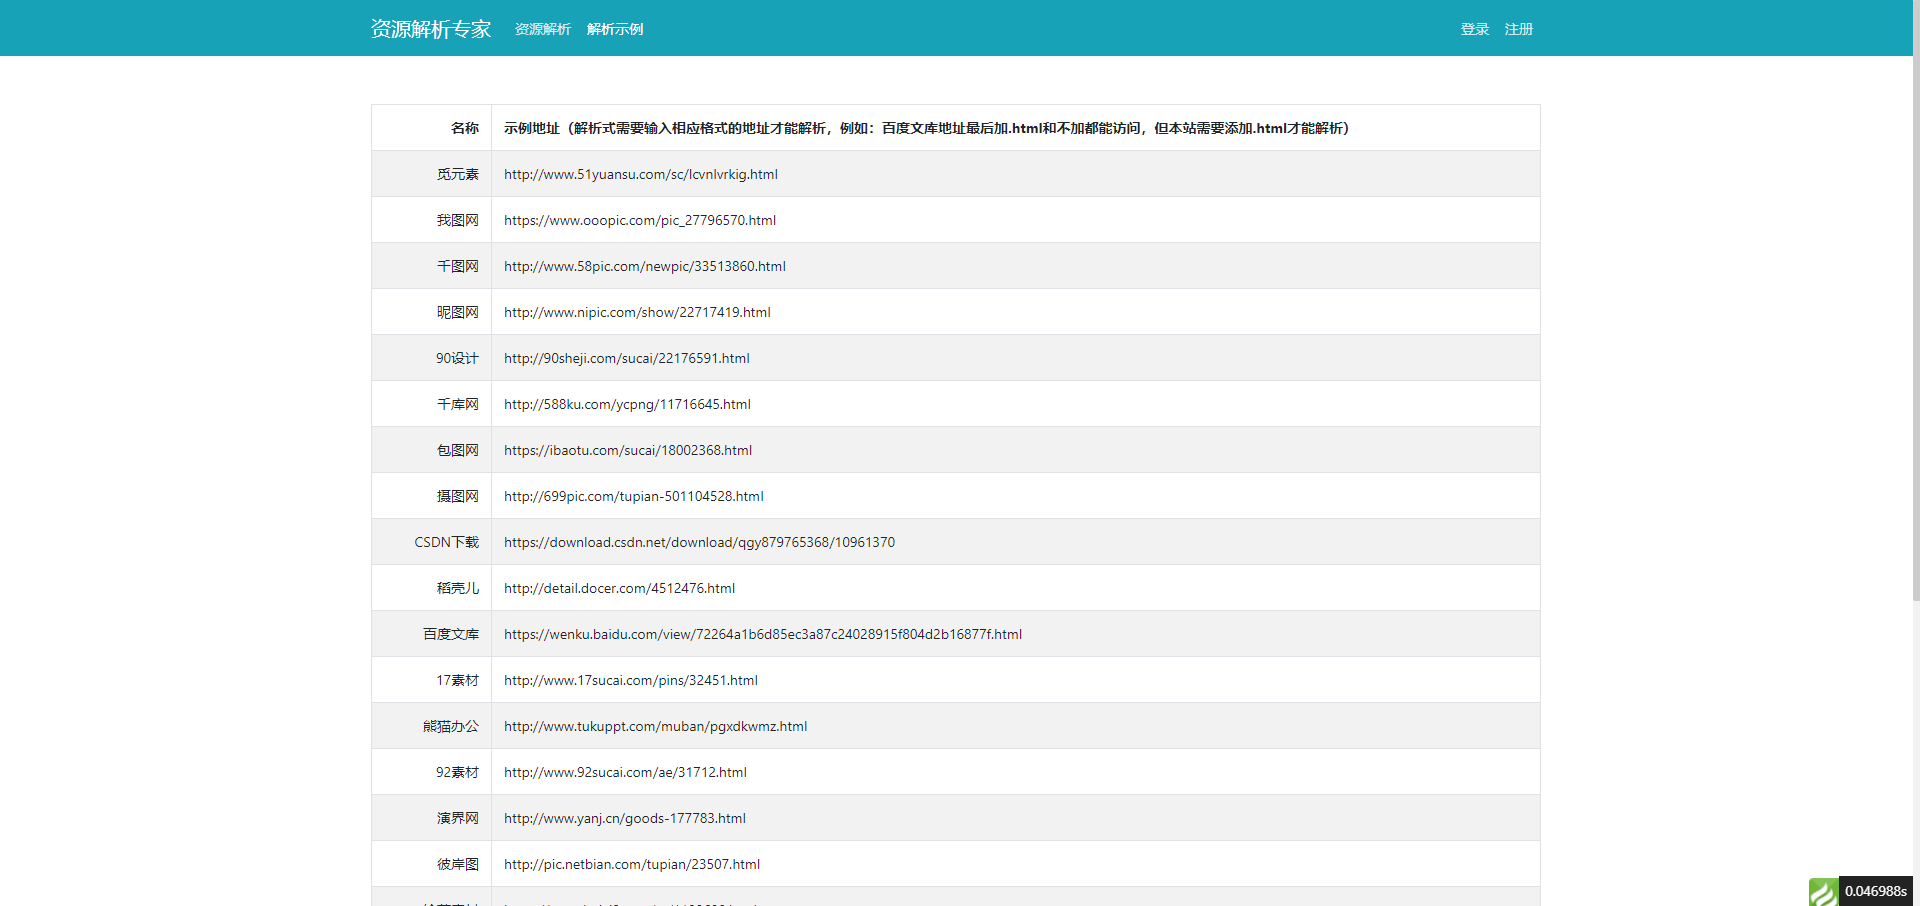Click the page vertical scrollbar
Viewport: 1920px width, 906px height.
pos(1916,300)
